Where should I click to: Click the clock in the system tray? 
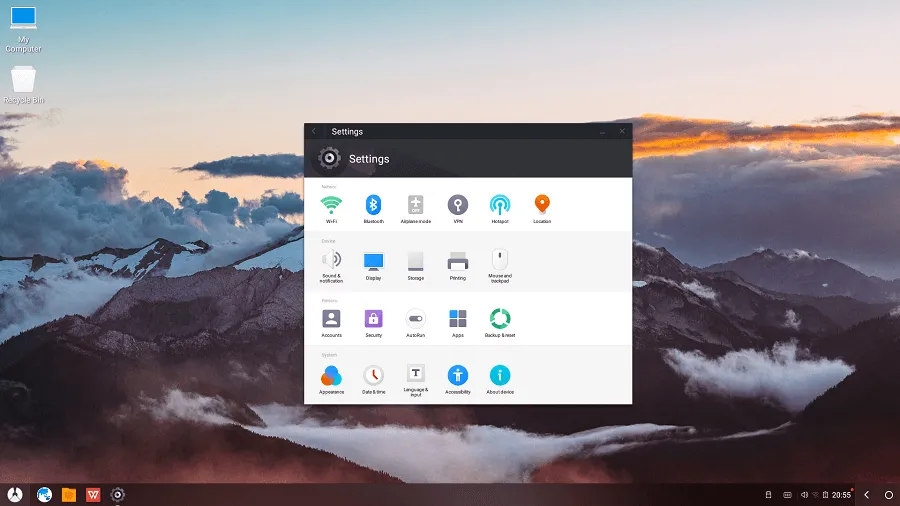click(842, 495)
